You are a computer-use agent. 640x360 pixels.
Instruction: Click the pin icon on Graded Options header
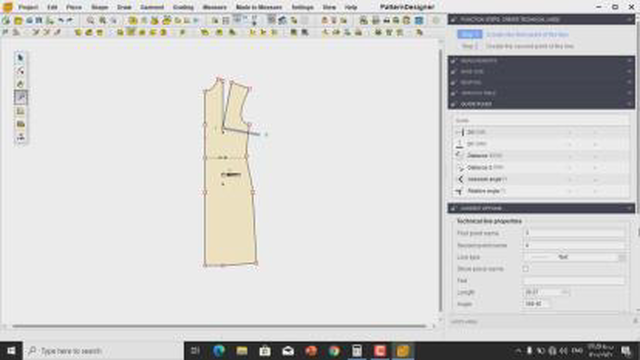click(453, 208)
